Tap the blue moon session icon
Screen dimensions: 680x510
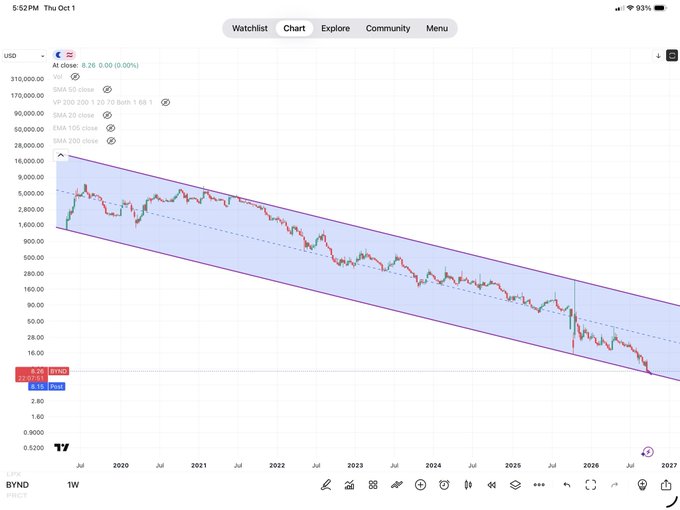pyautogui.click(x=59, y=55)
